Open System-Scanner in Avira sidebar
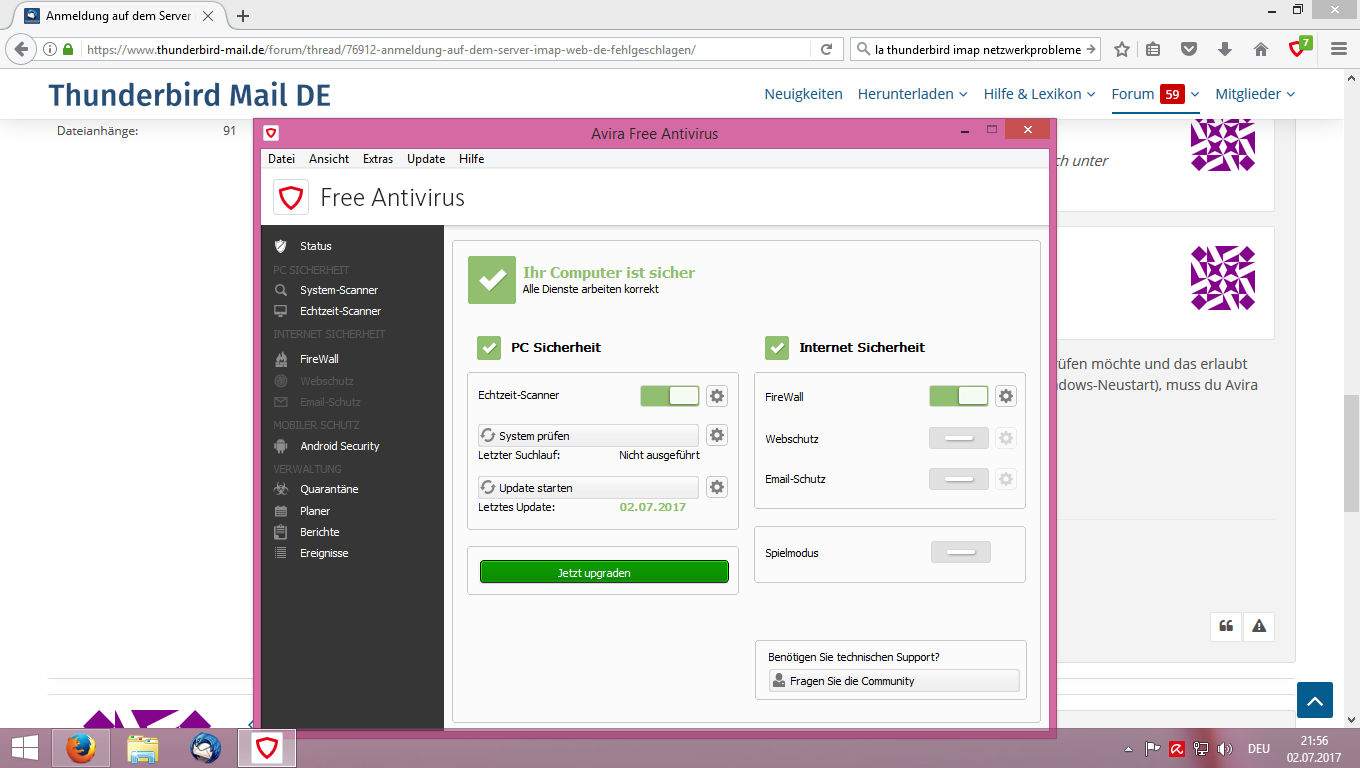The height and width of the screenshot is (768, 1360). [338, 290]
